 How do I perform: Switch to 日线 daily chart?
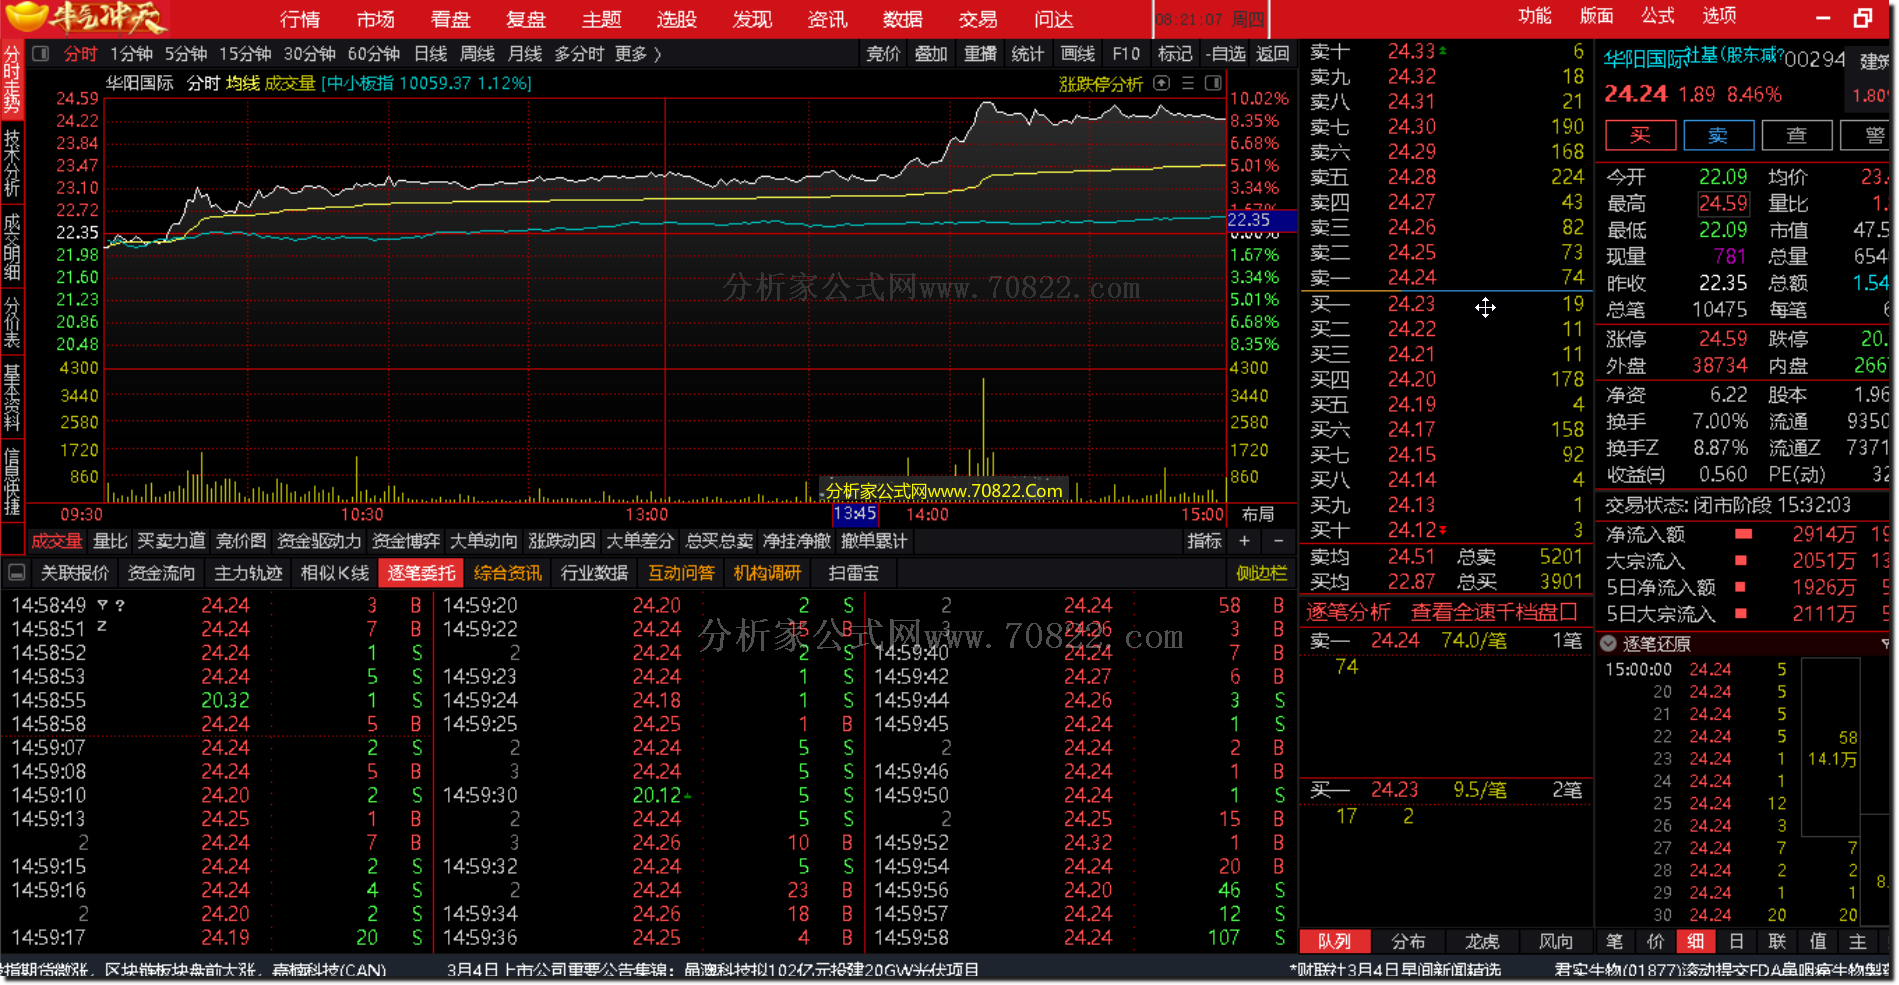(x=431, y=54)
